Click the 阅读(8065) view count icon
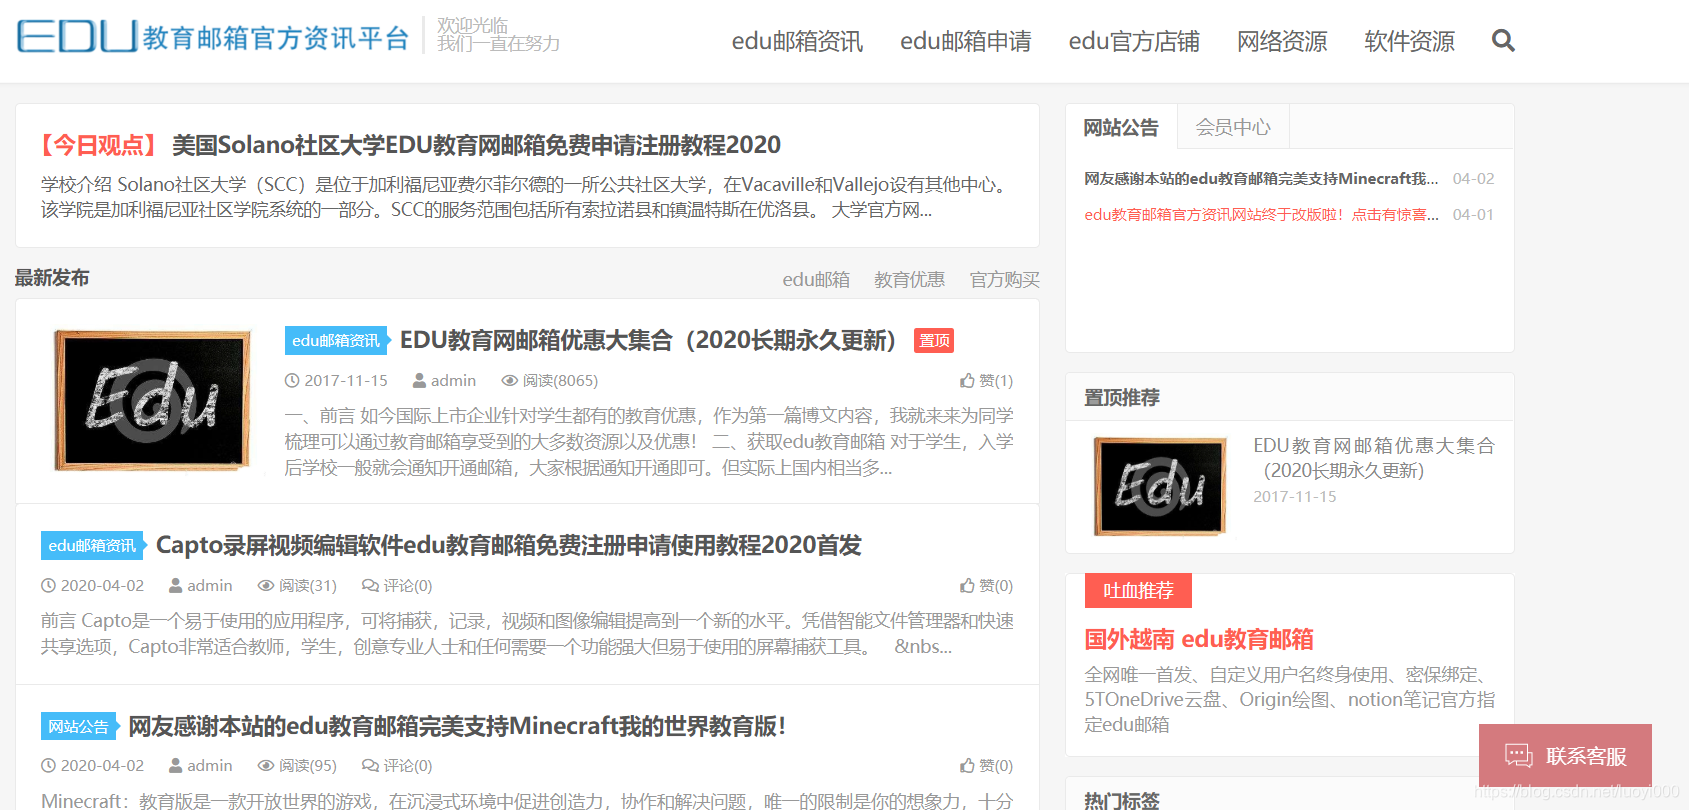The image size is (1689, 810). (549, 381)
